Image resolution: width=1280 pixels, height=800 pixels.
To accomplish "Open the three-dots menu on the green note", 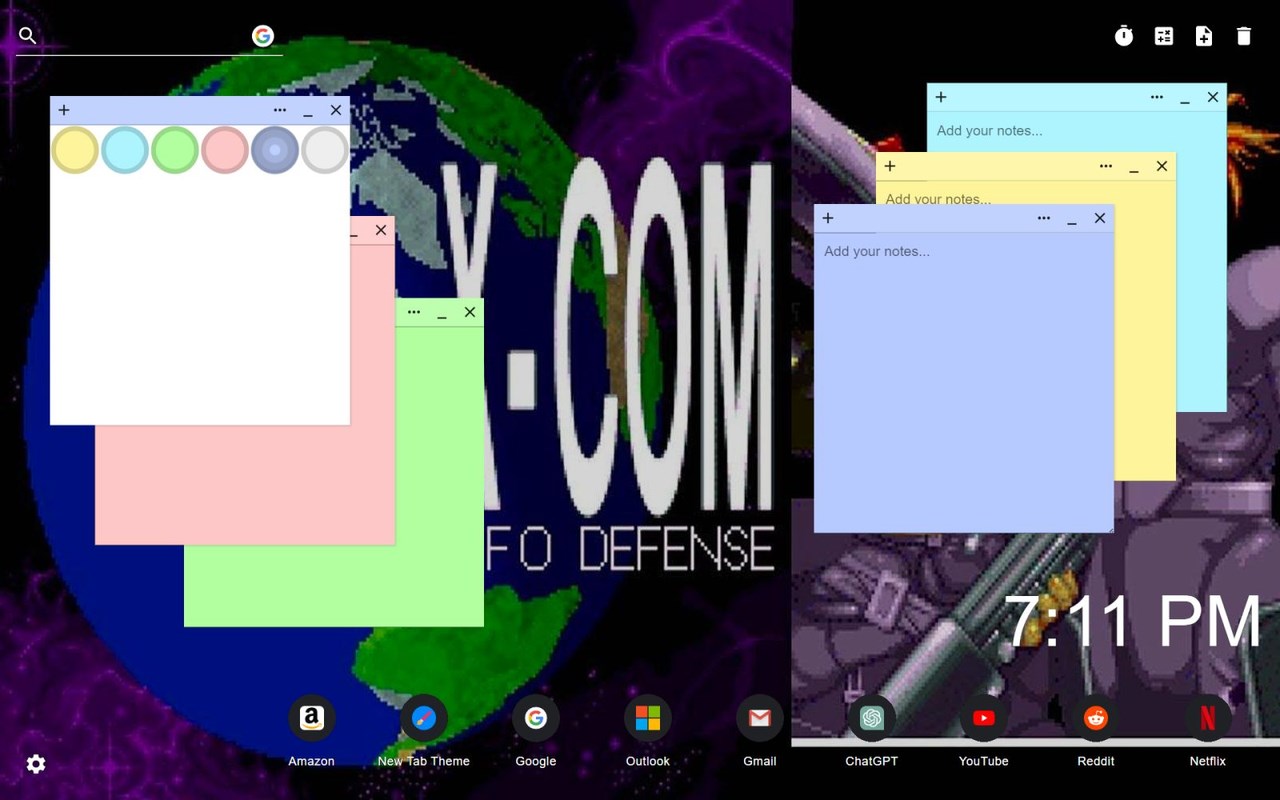I will click(414, 312).
